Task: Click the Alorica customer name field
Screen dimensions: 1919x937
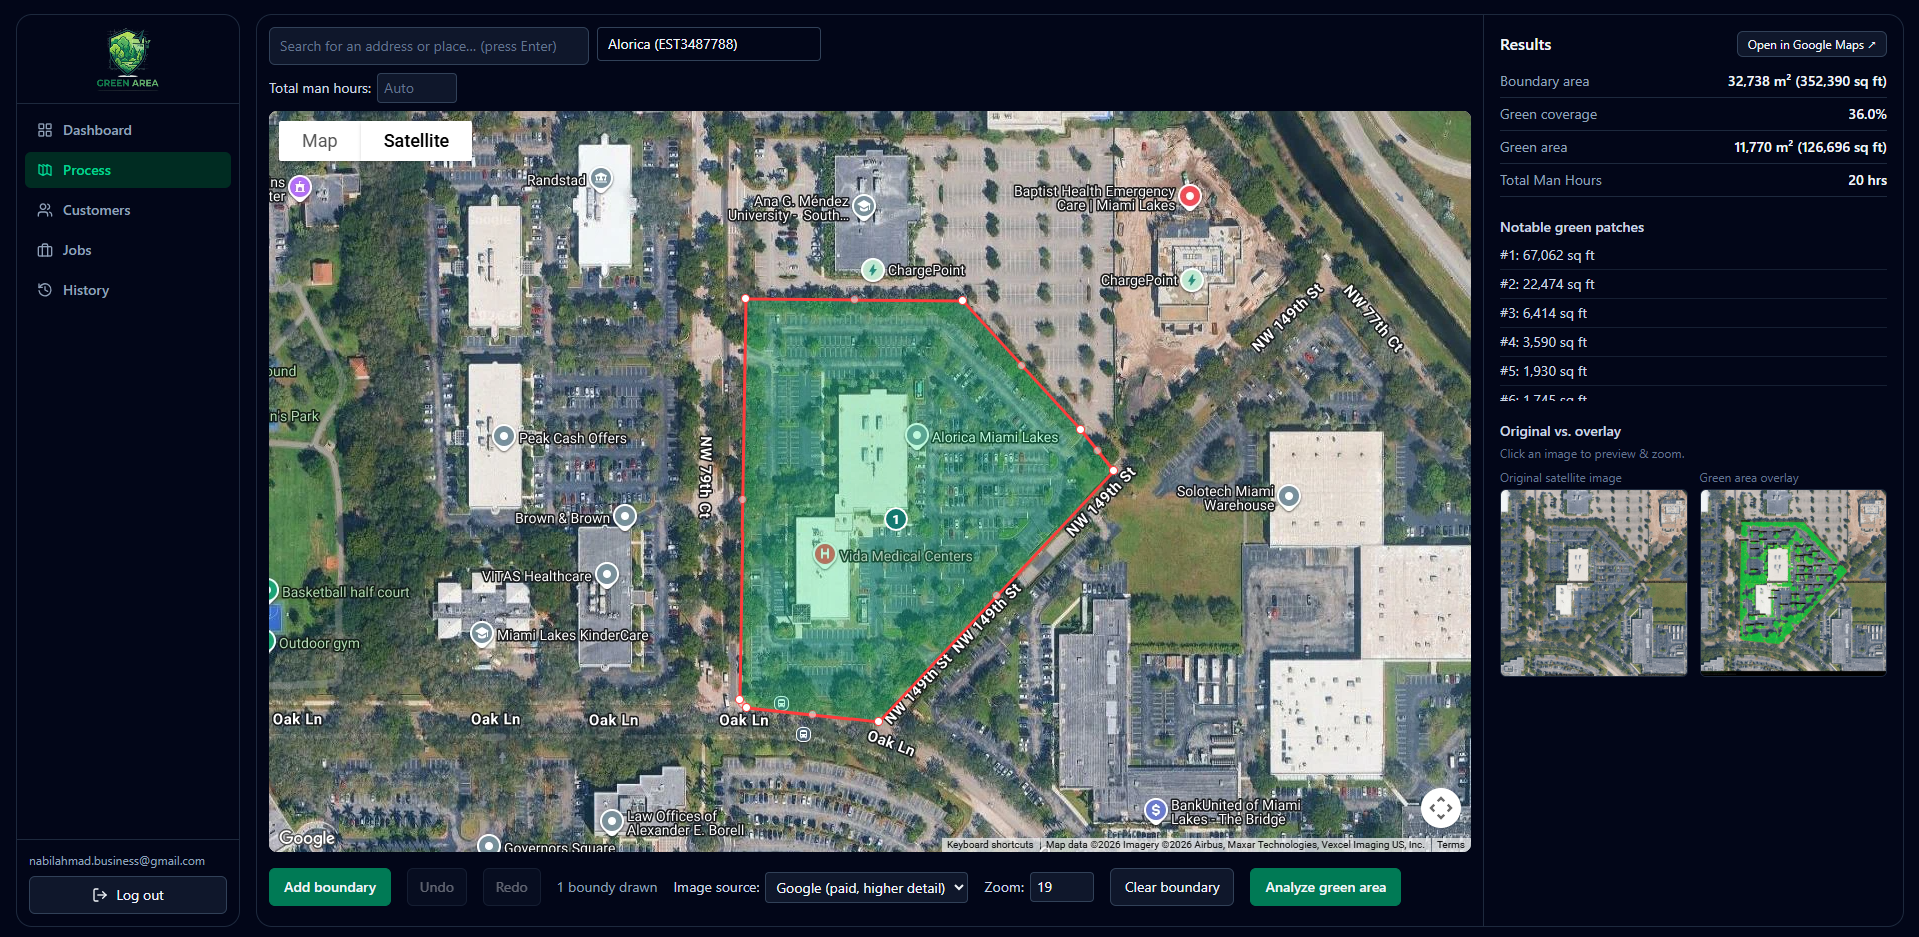Action: (709, 44)
